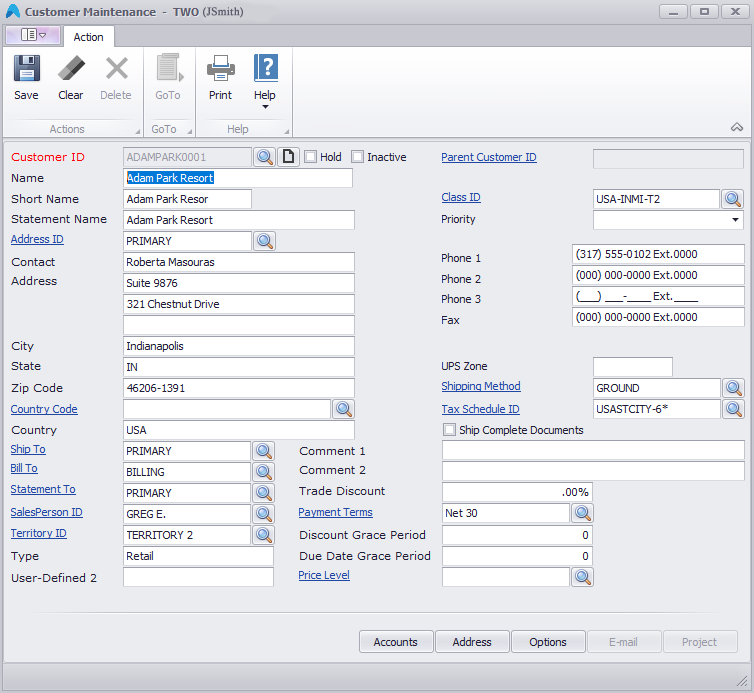Collapse the ribbon with chevron icon

click(x=737, y=127)
